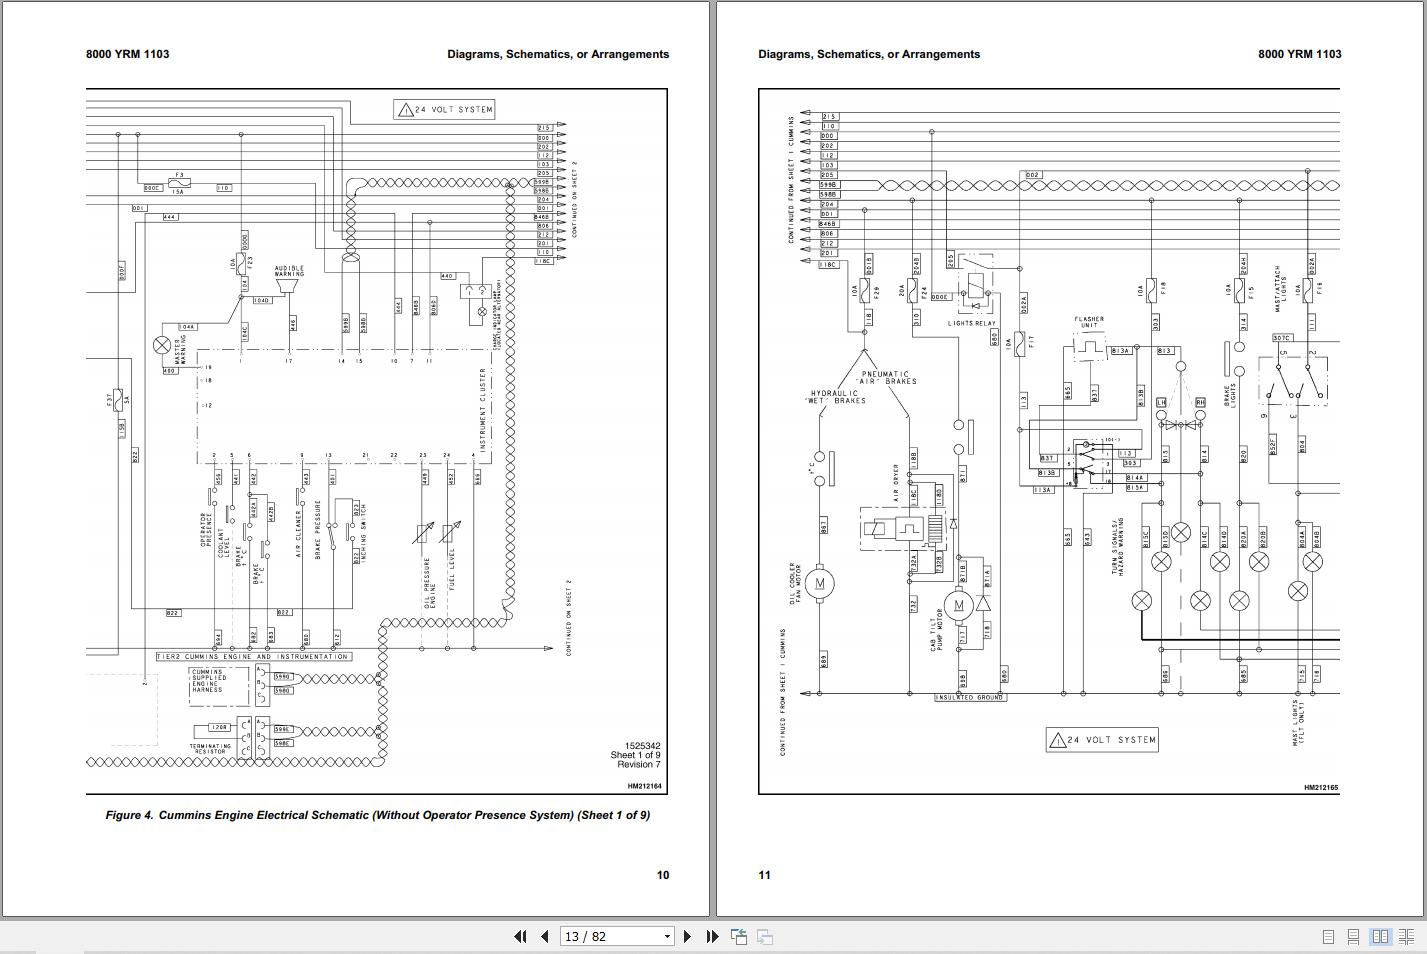The image size is (1427, 954).
Task: Jump to the last page
Action: click(x=712, y=937)
